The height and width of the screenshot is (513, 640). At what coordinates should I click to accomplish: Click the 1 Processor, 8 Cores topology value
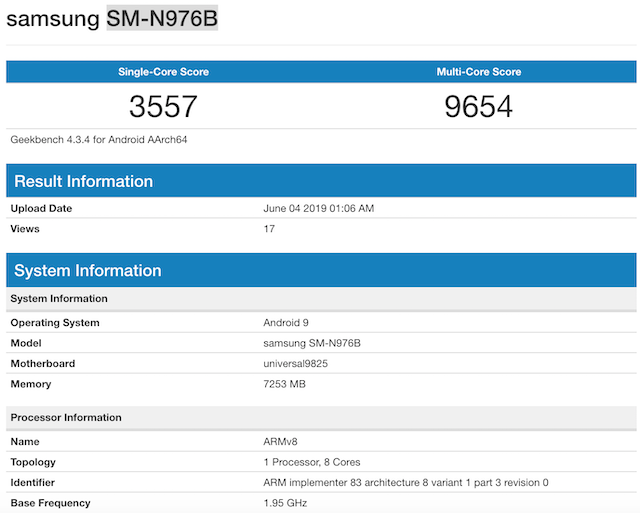tap(311, 462)
